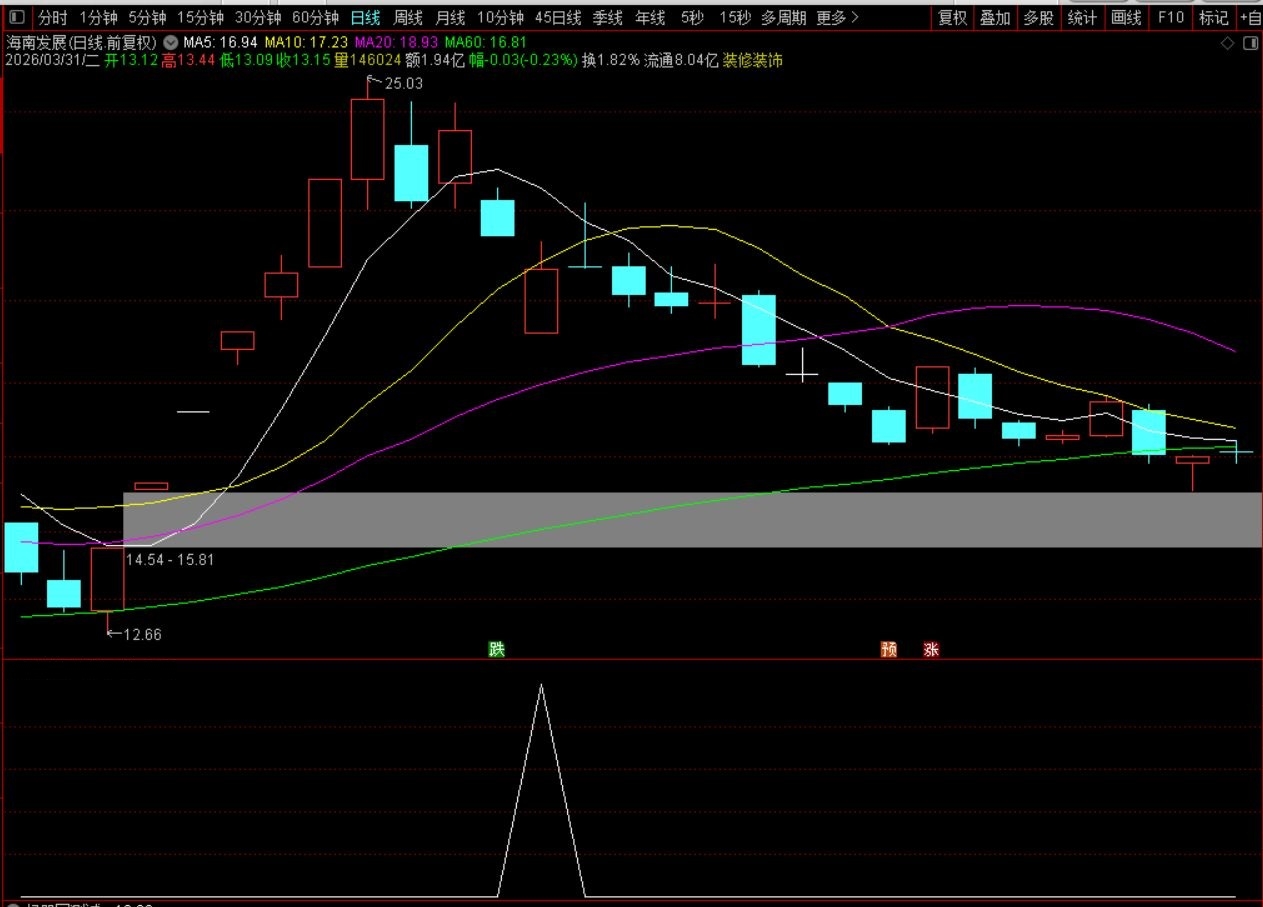
Task: Click the 装修装饰 industry sector link
Action: (753, 60)
